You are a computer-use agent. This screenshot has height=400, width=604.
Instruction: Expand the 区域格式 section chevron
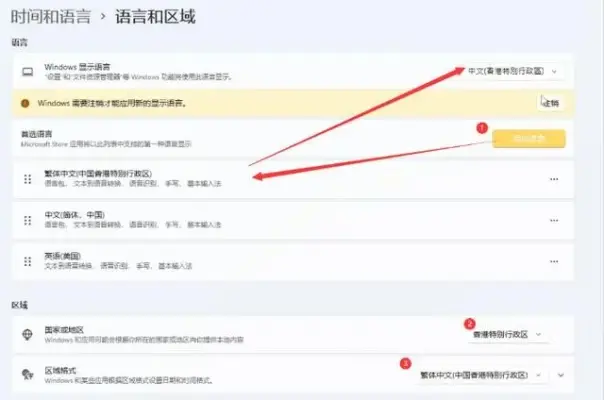point(561,375)
